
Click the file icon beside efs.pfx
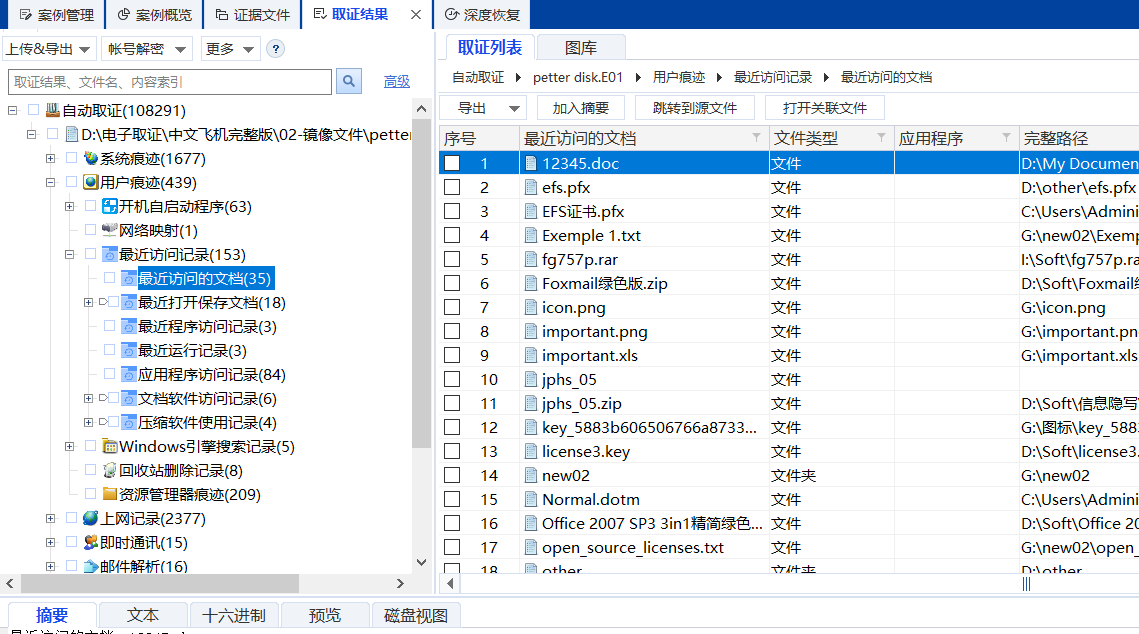531,187
